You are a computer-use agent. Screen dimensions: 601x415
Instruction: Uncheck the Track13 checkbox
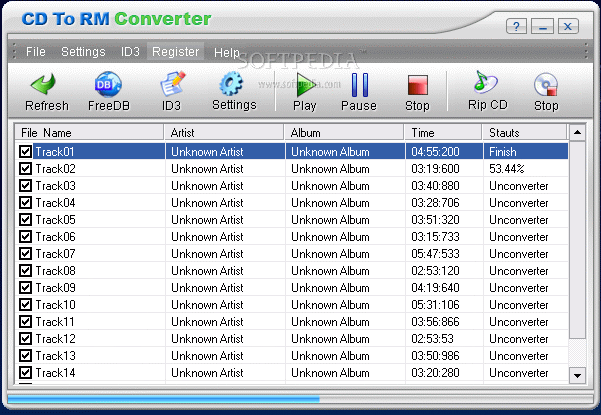[x=25, y=355]
